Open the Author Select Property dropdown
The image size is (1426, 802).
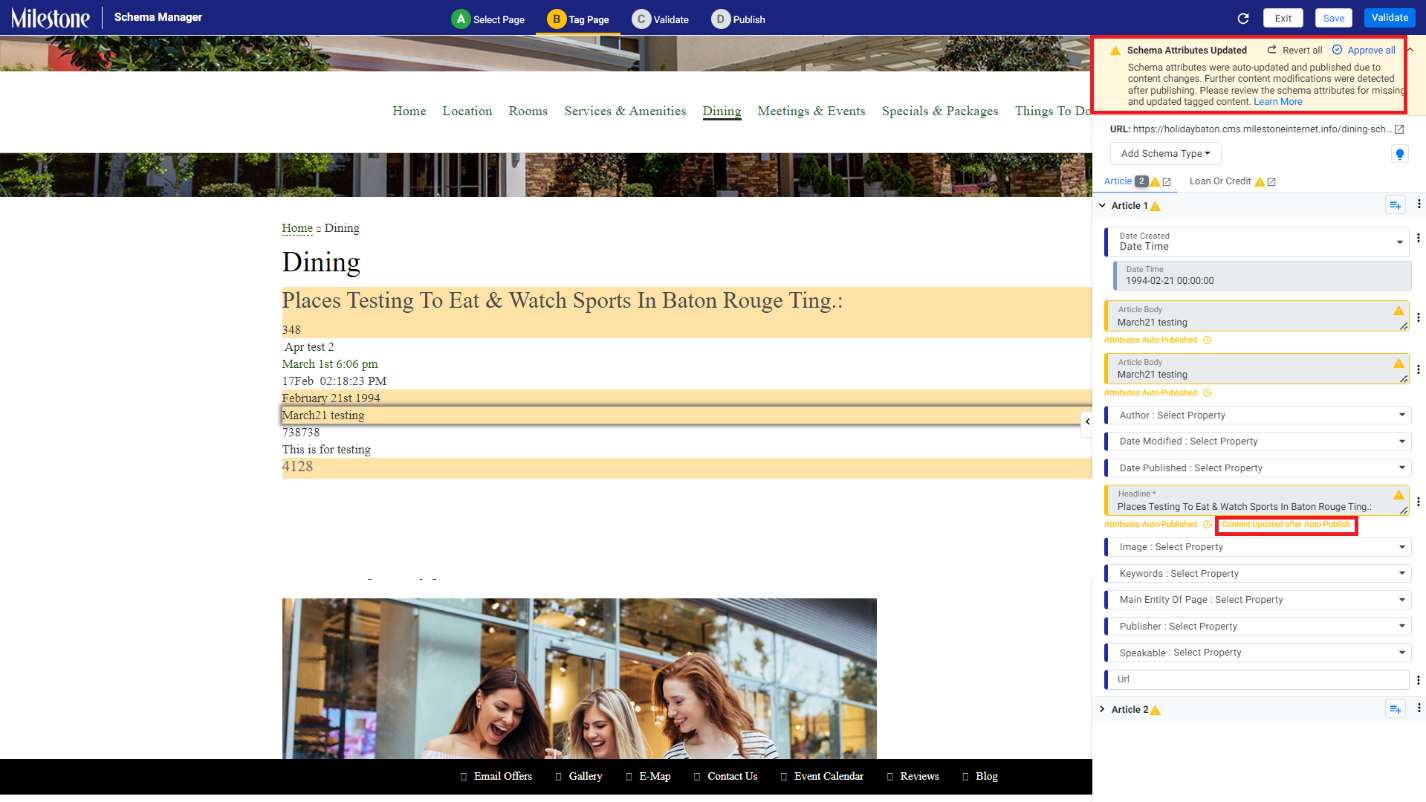click(x=1257, y=415)
